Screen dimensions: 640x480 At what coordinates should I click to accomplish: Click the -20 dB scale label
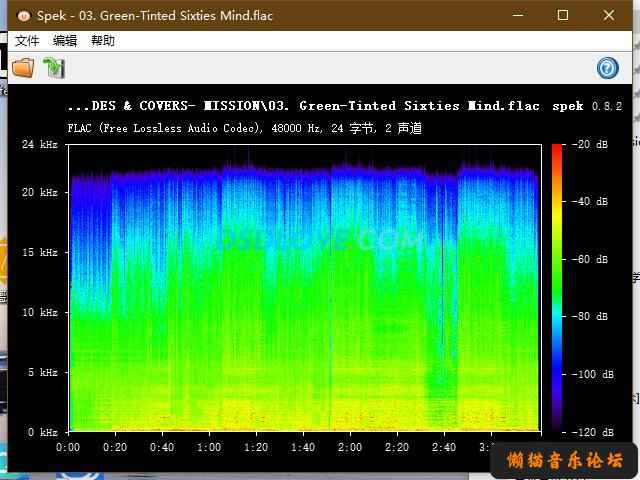click(x=590, y=144)
